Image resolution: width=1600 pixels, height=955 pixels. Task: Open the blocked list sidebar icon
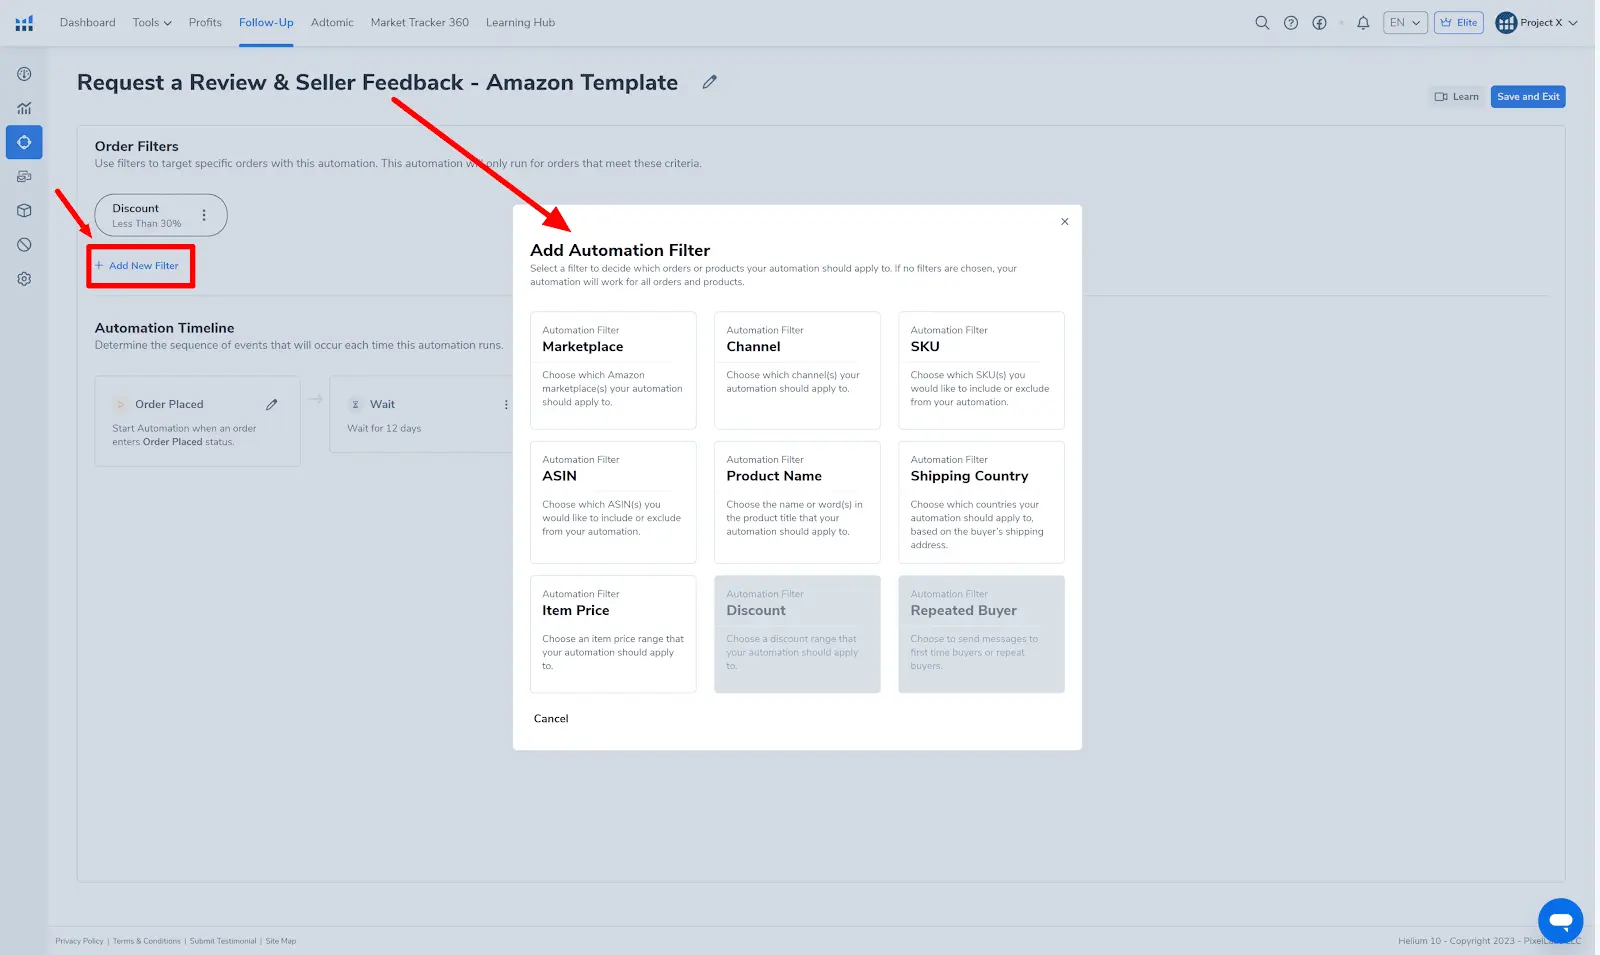(24, 244)
